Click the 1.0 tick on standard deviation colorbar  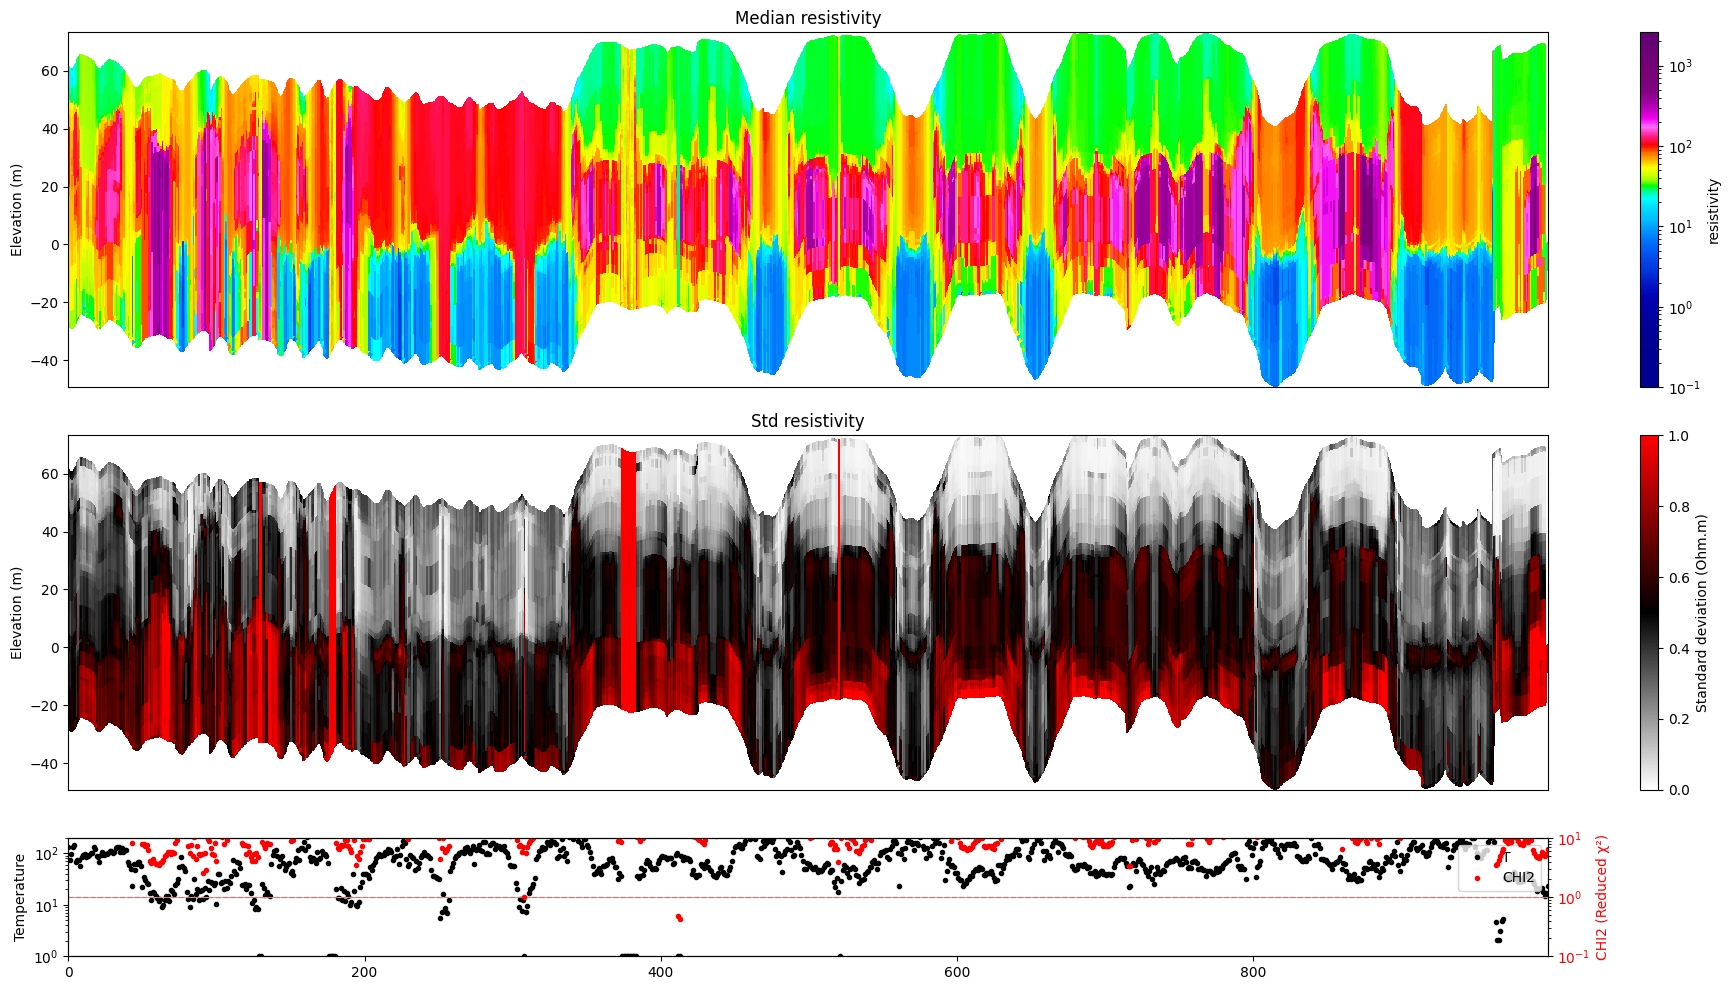1678,436
